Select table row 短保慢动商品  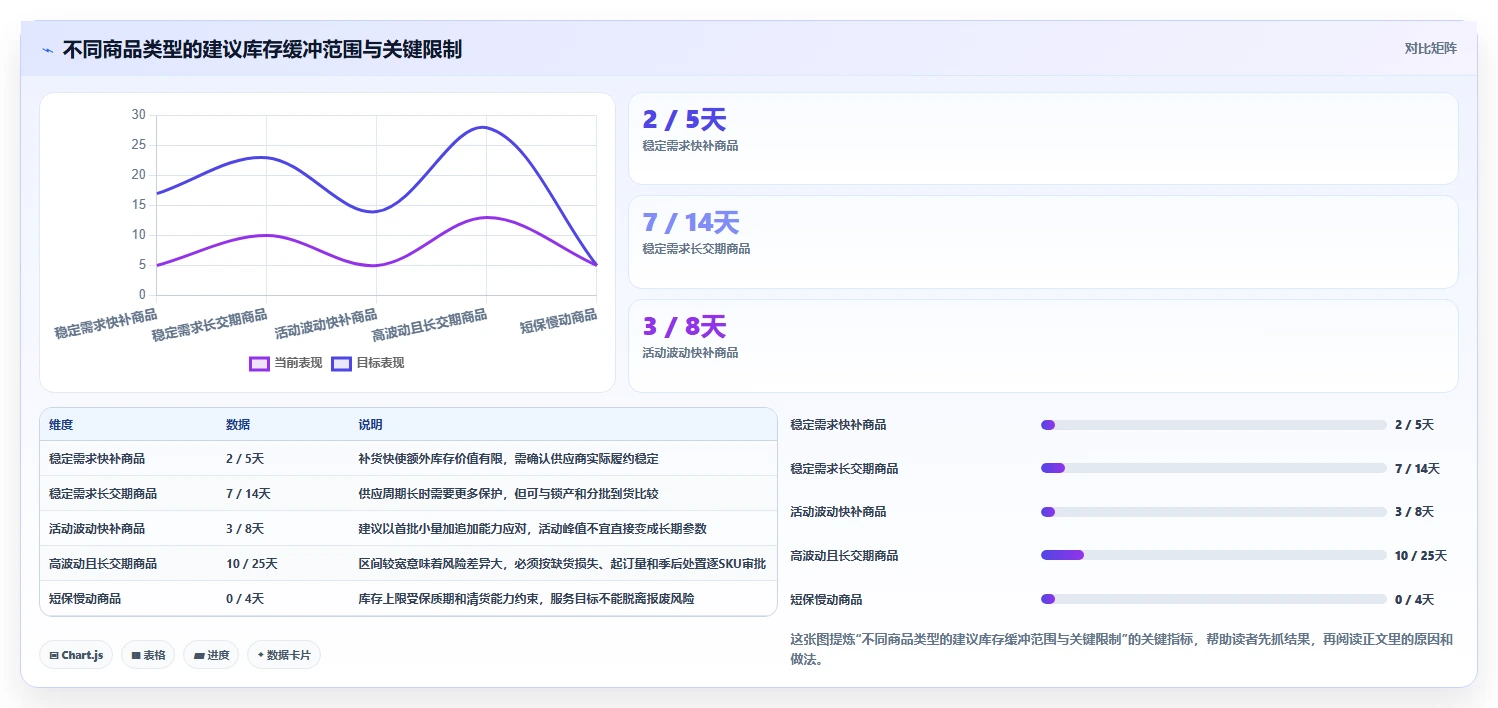[x=408, y=598]
